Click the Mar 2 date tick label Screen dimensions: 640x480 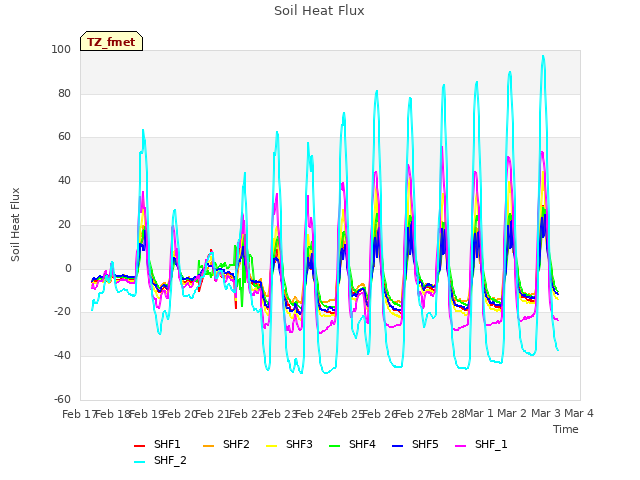[x=512, y=414]
